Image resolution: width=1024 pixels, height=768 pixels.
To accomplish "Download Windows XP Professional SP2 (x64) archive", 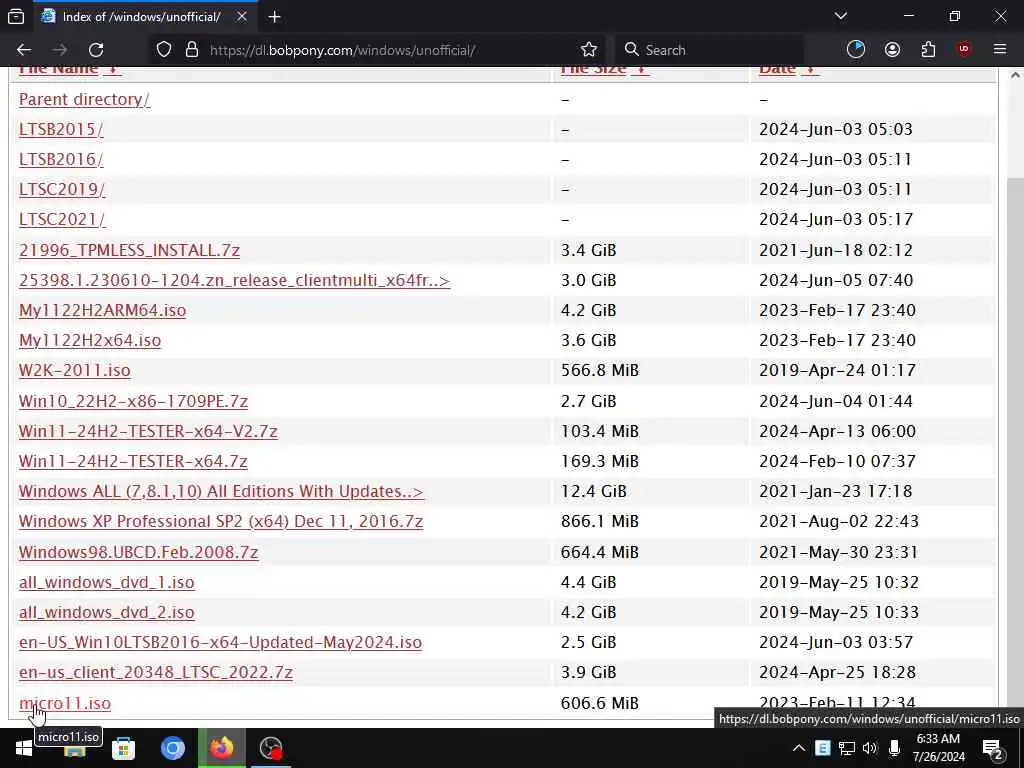I will [221, 521].
